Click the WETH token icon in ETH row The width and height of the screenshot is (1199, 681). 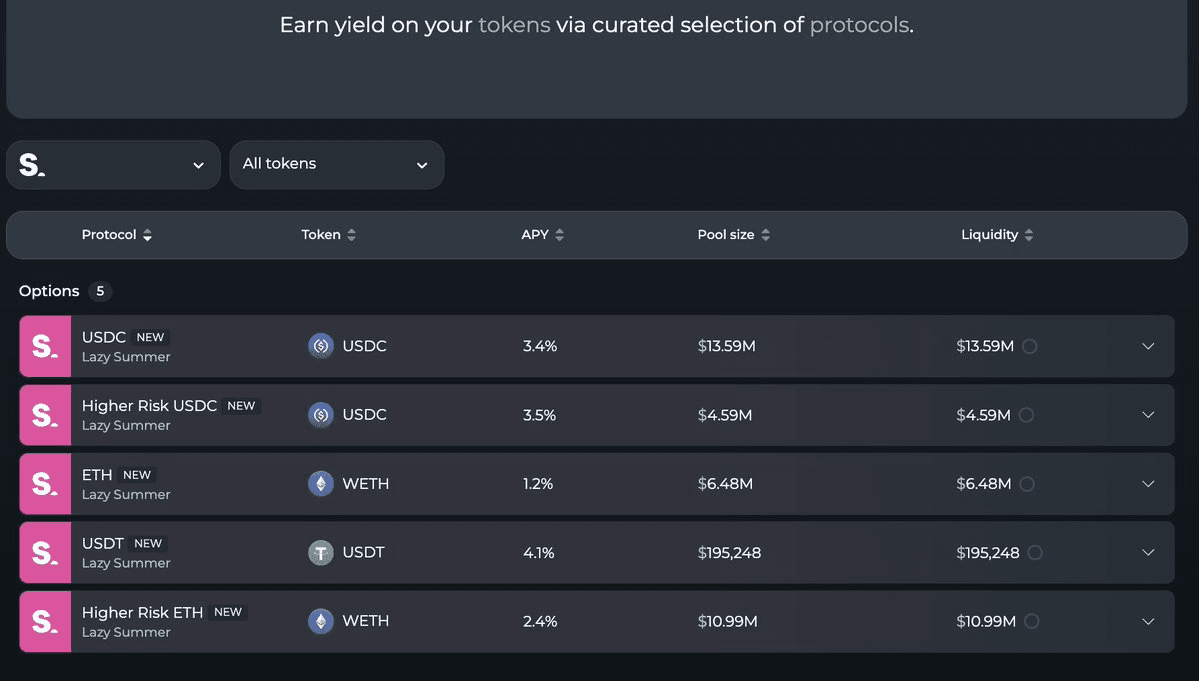(x=320, y=484)
